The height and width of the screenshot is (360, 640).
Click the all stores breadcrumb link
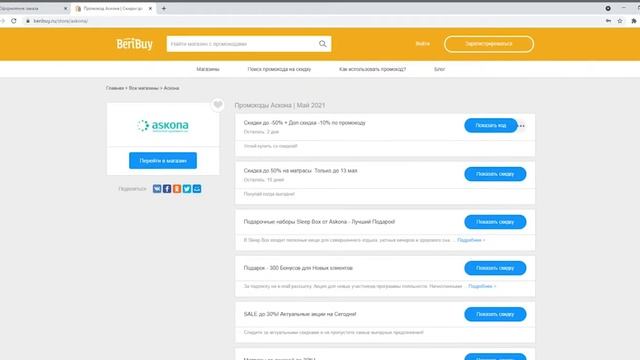[x=144, y=88]
